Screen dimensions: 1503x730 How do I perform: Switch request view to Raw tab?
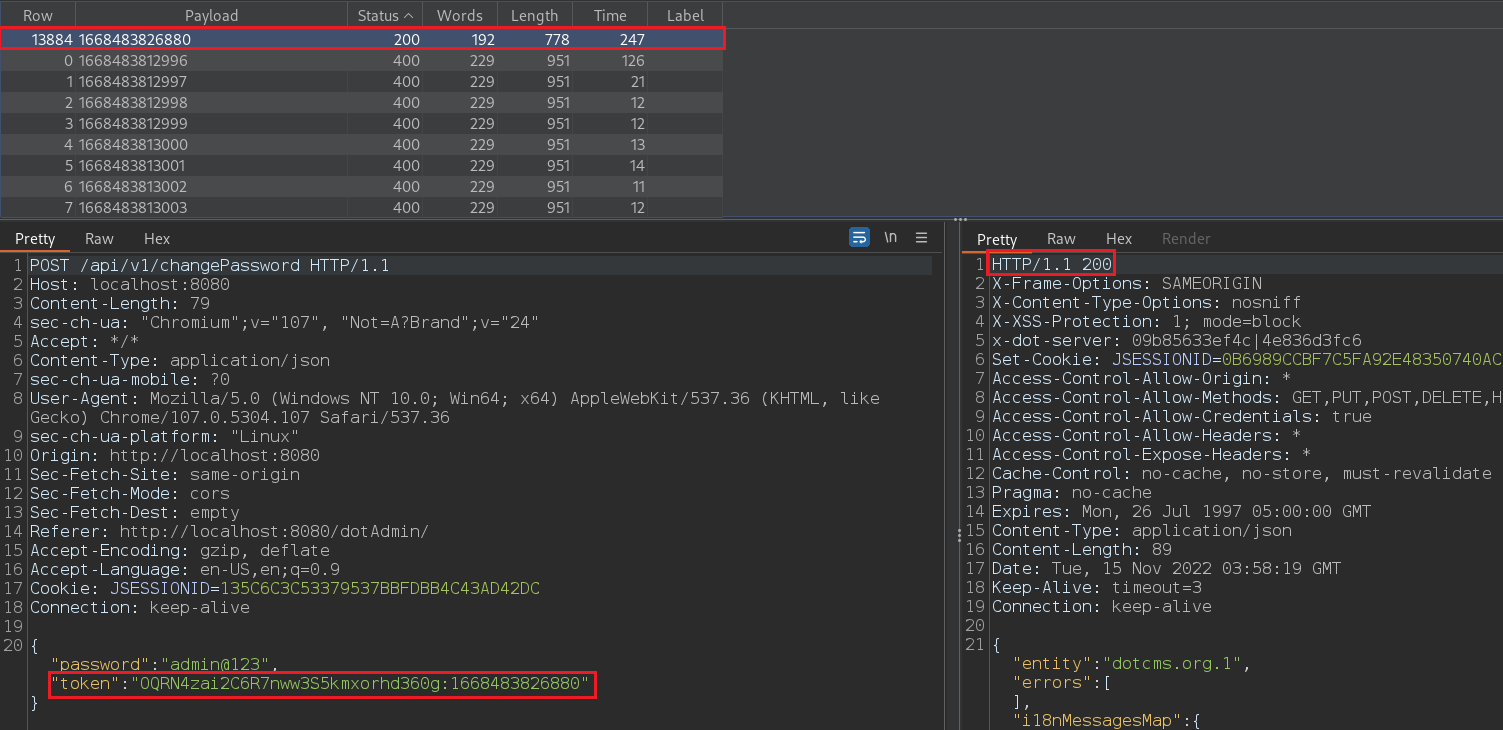99,239
